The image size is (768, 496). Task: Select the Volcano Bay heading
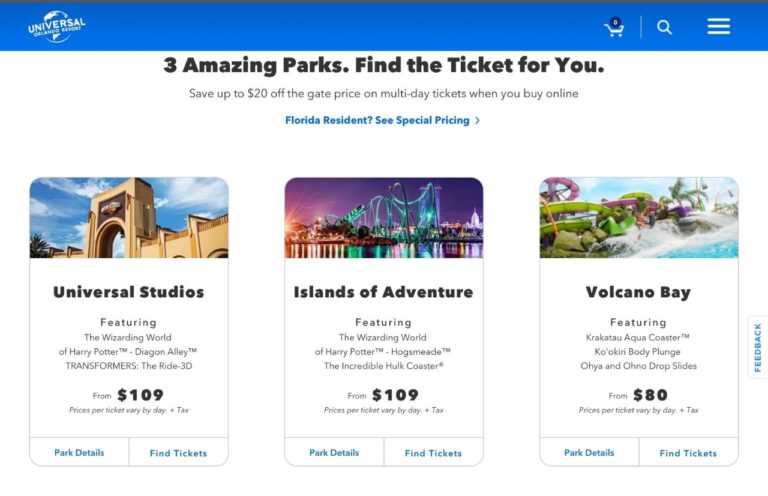tap(639, 292)
